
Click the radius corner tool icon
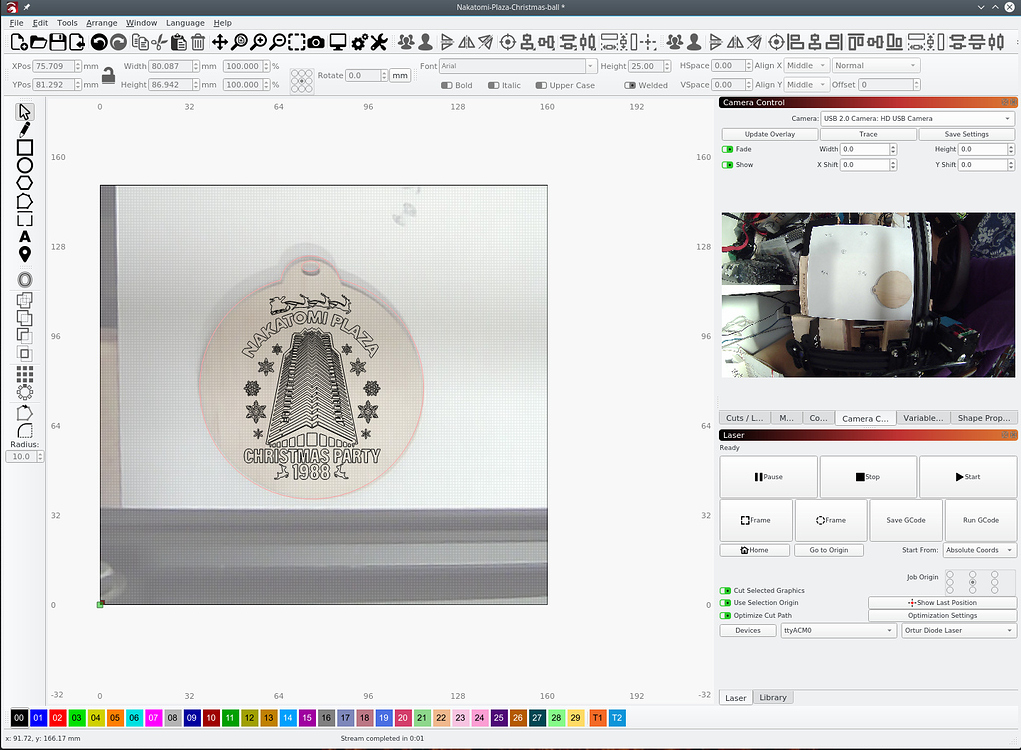25,430
